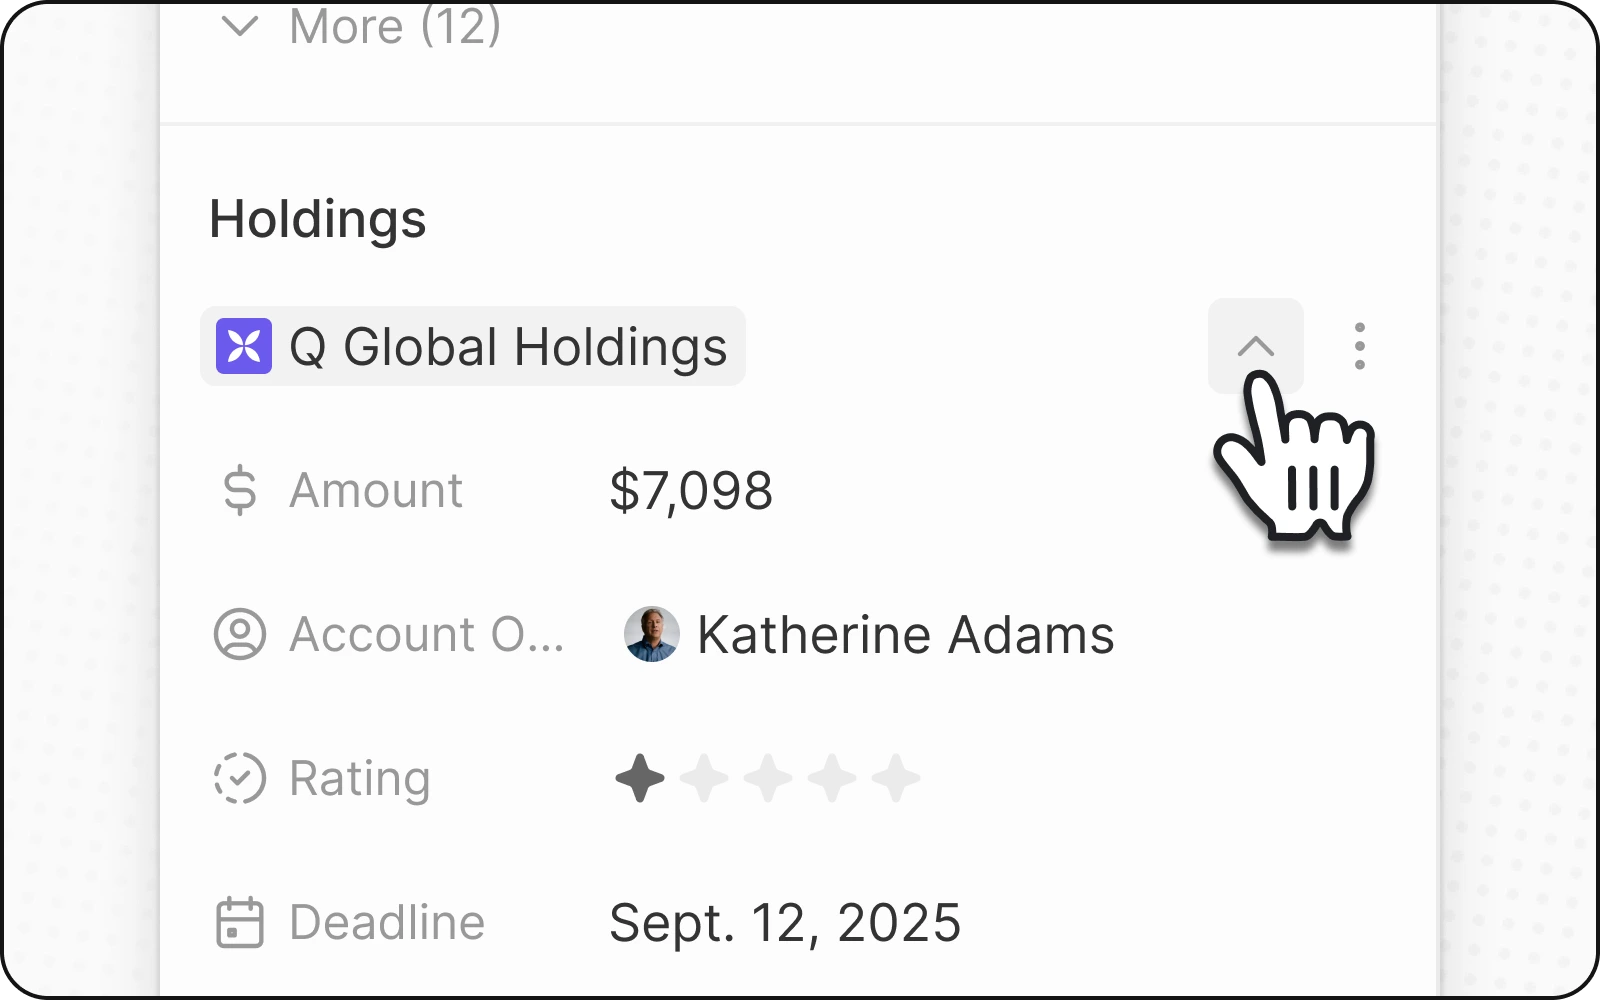Set rating to two stars

coord(704,778)
